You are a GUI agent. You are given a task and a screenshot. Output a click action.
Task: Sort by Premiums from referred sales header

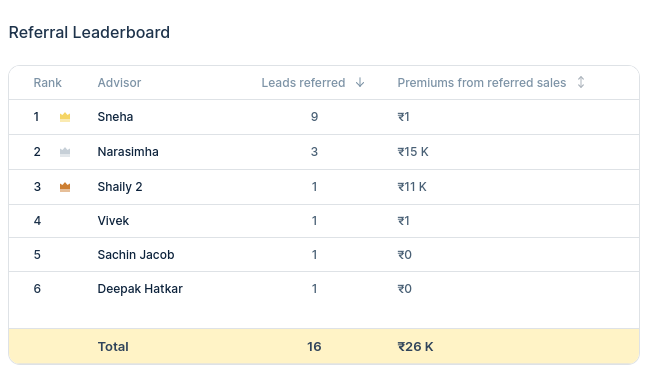[481, 83]
